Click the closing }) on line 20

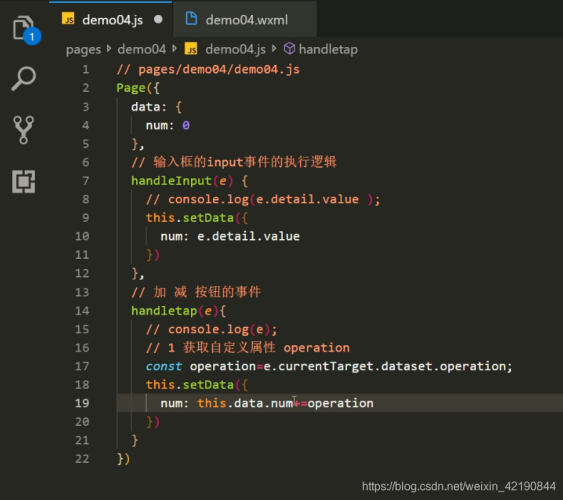point(153,422)
